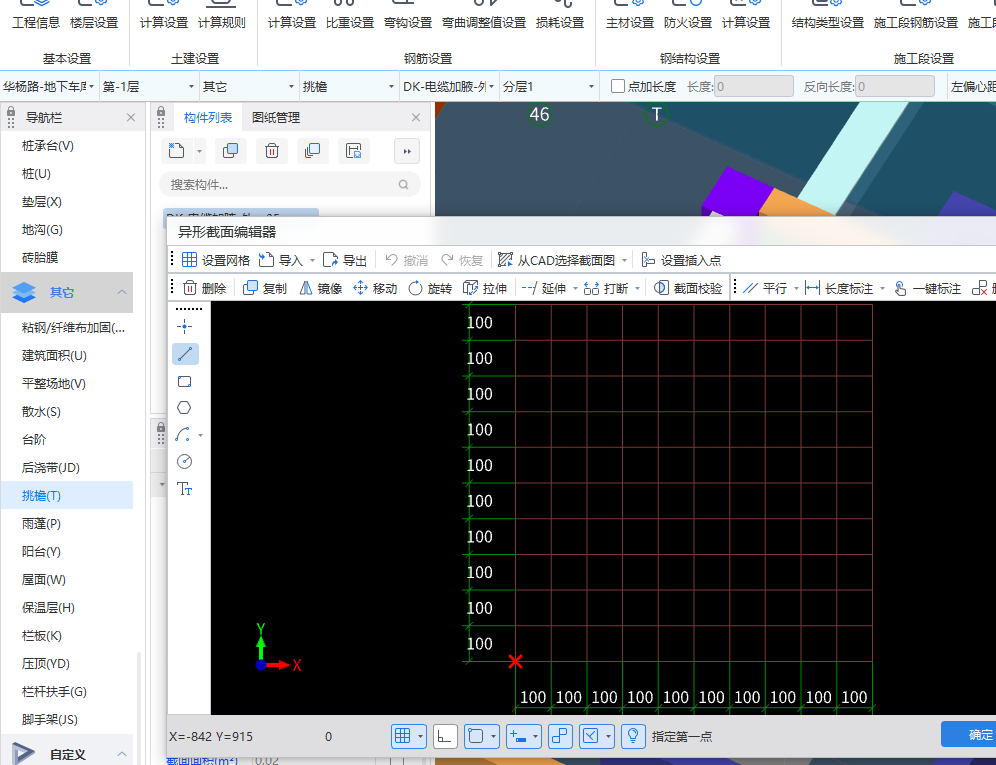Toggle lightbulb hint button in status bar
The width and height of the screenshot is (996, 765).
pyautogui.click(x=633, y=736)
